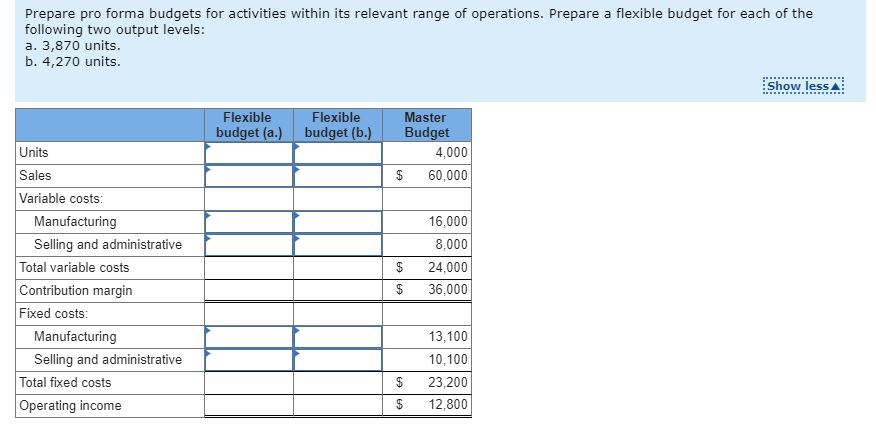Viewport: 876px width, 424px height.
Task: Click Sales cell under Flexible budget (b.)
Action: (338, 176)
